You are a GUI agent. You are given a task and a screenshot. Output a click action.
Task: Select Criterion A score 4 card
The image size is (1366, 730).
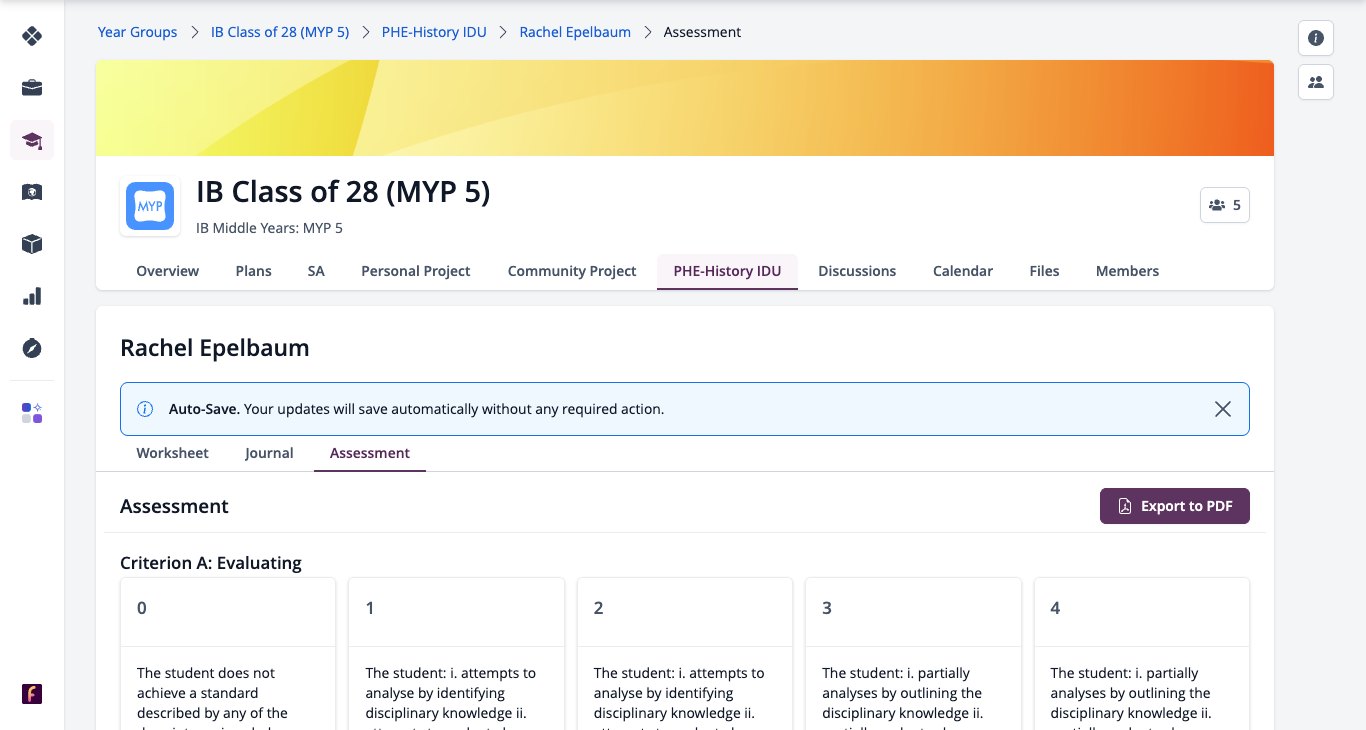1142,654
